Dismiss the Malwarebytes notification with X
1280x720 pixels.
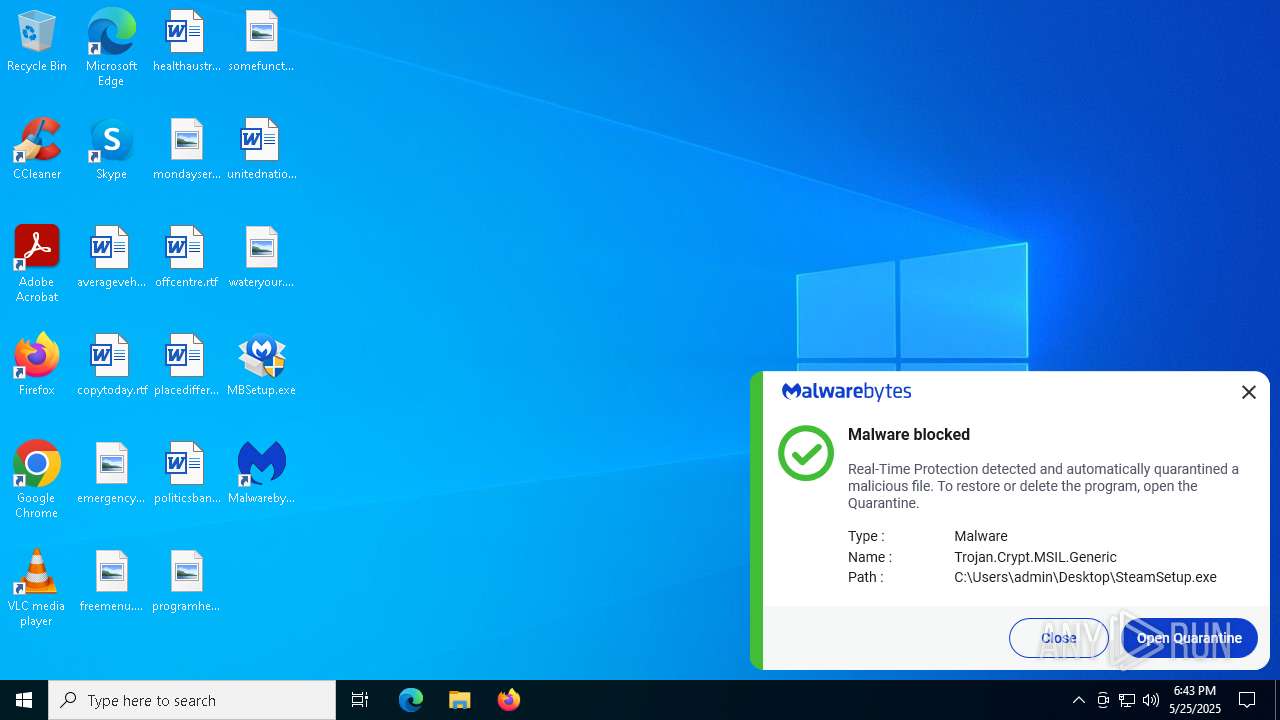coord(1249,392)
